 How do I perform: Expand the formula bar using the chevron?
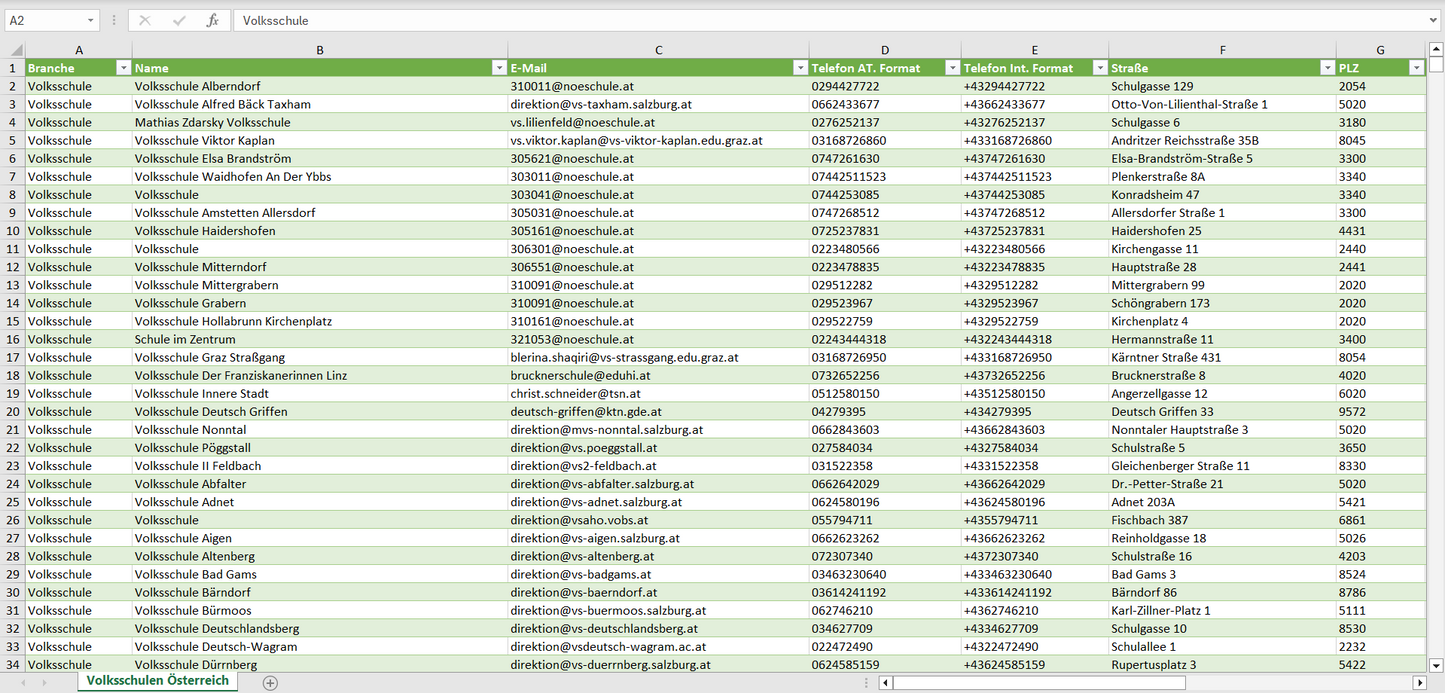(1434, 20)
